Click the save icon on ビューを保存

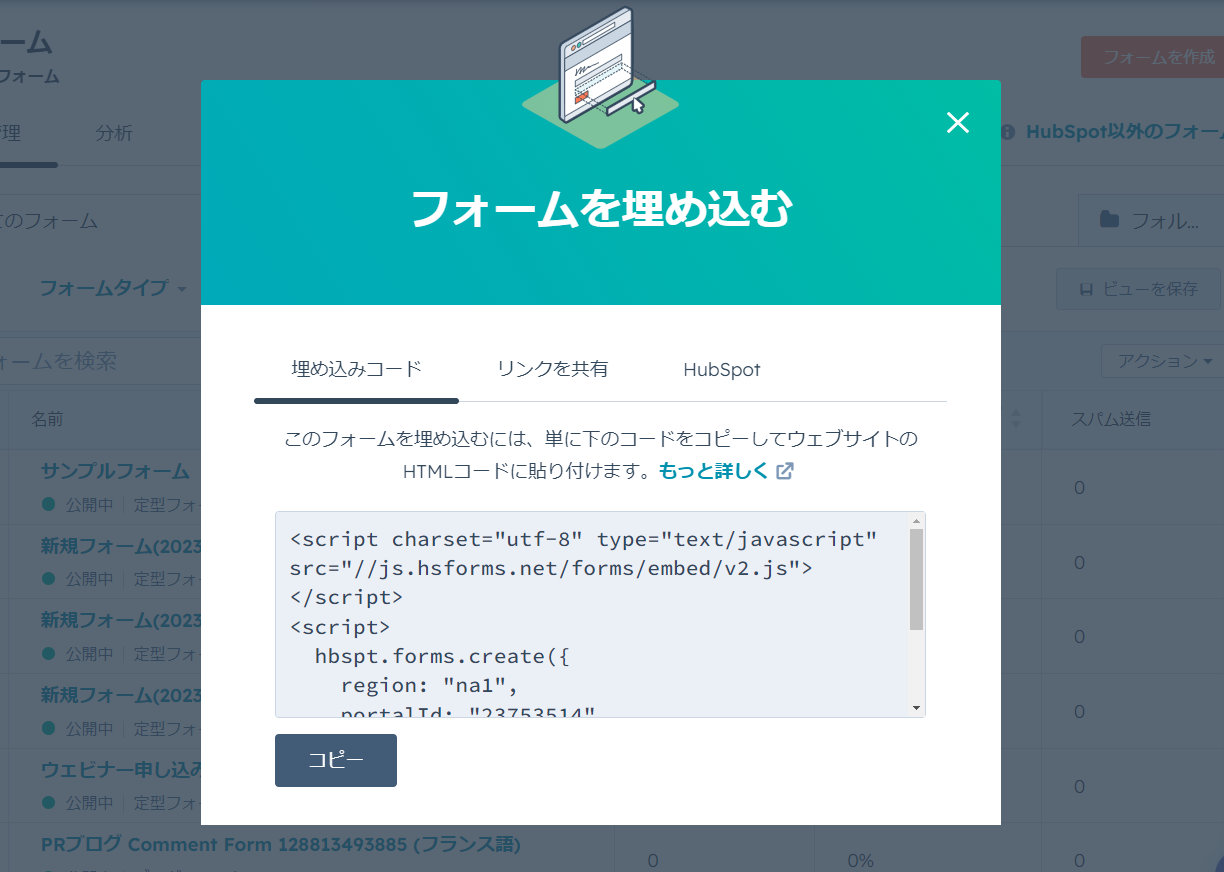coord(1086,290)
